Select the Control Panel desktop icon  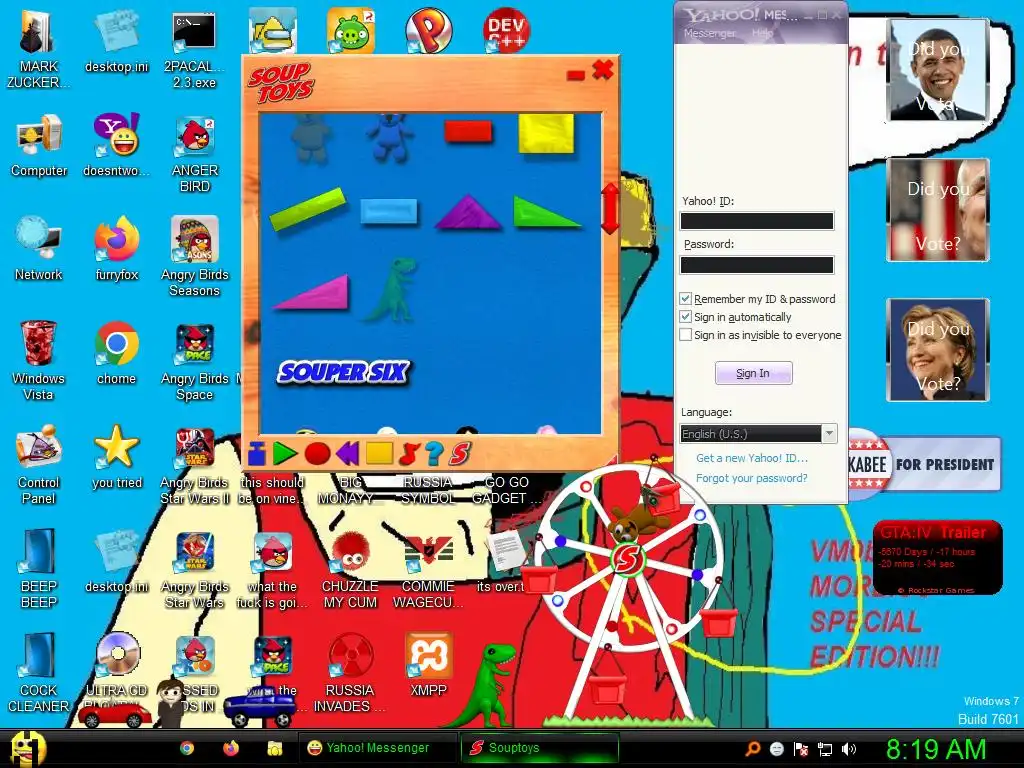(39, 465)
